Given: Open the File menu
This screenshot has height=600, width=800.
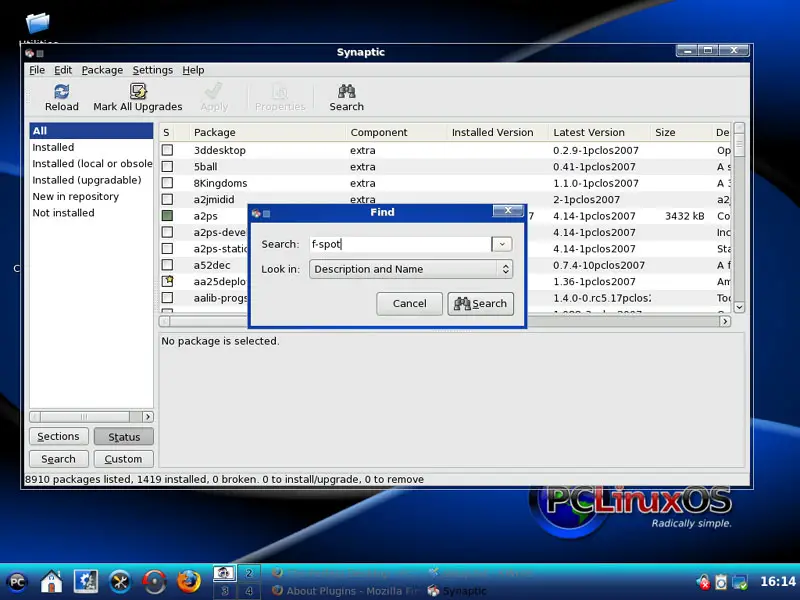Looking at the screenshot, I should pos(37,70).
